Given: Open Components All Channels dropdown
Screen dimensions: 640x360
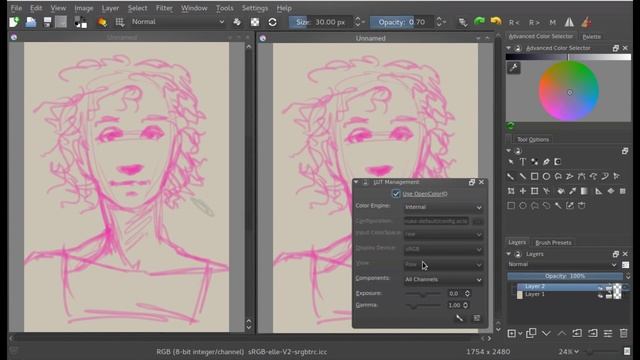Looking at the screenshot, I should tap(443, 280).
